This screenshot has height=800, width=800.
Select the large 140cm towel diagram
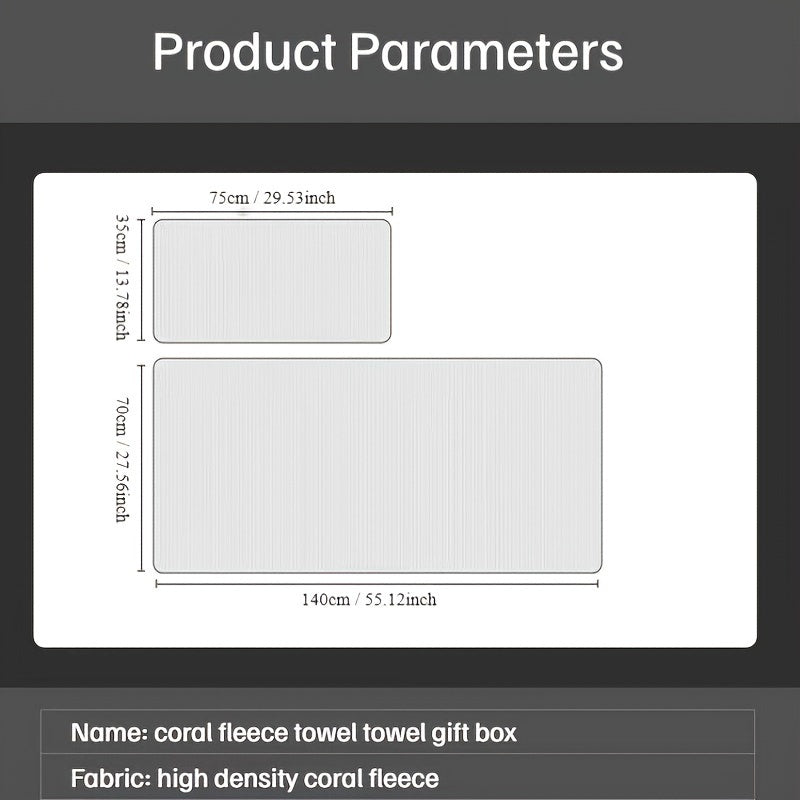[x=377, y=465]
